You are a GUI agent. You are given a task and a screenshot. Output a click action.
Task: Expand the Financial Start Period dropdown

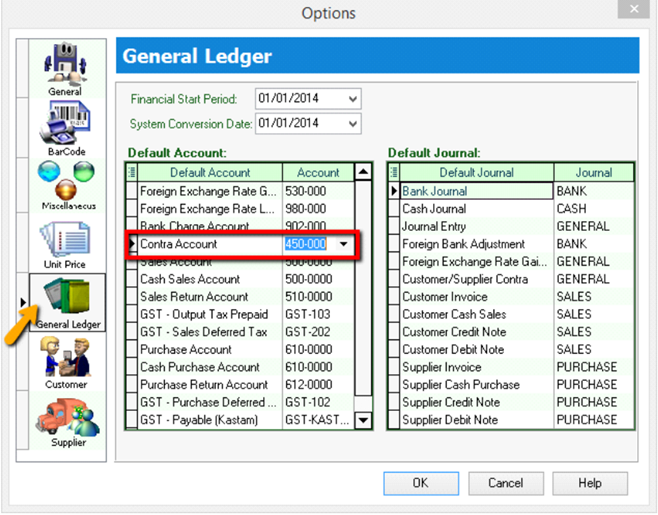coord(351,99)
